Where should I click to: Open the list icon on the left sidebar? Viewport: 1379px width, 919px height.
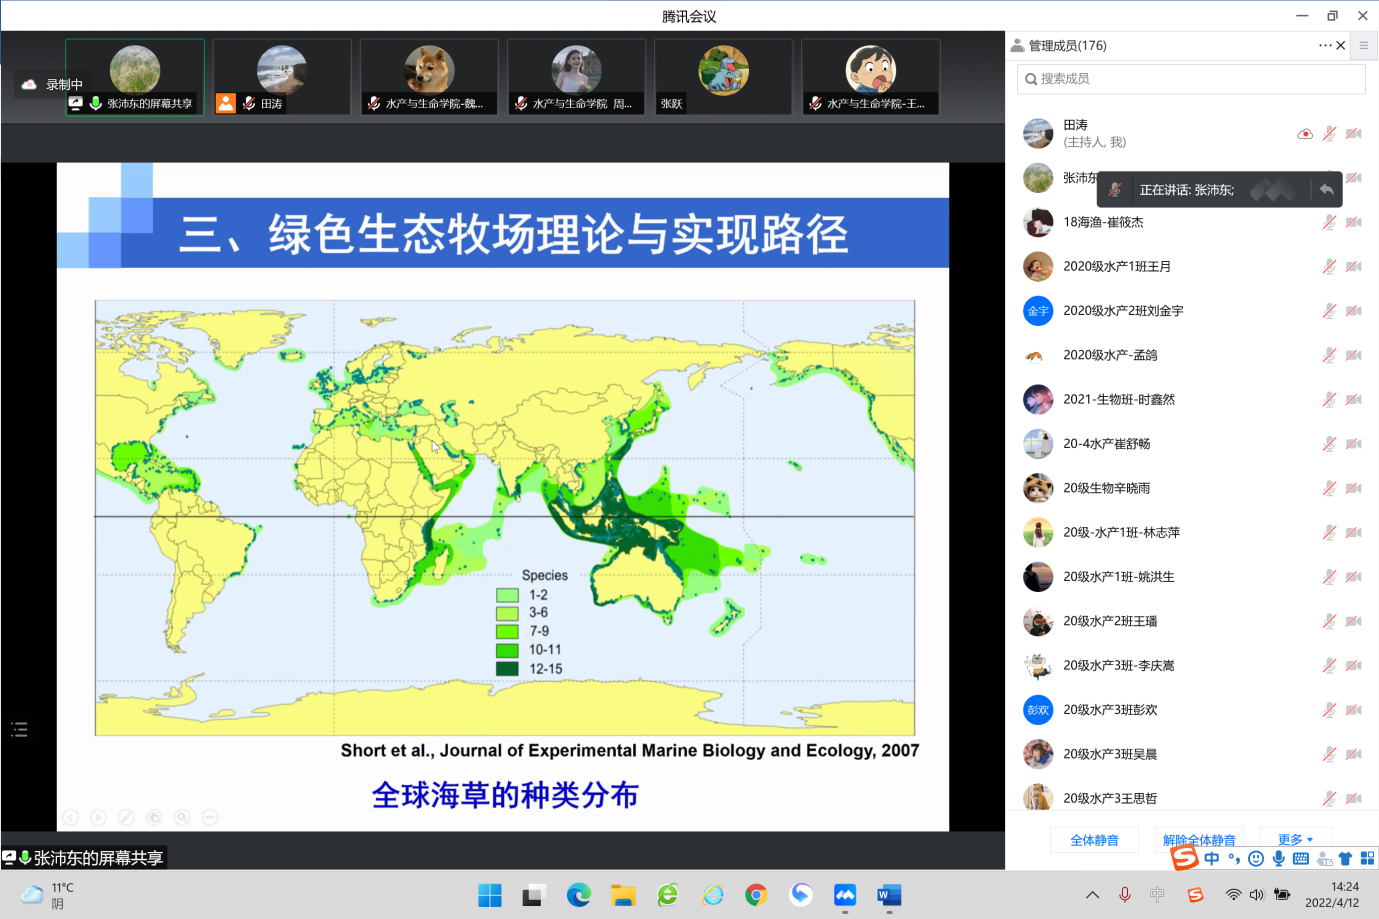click(19, 729)
